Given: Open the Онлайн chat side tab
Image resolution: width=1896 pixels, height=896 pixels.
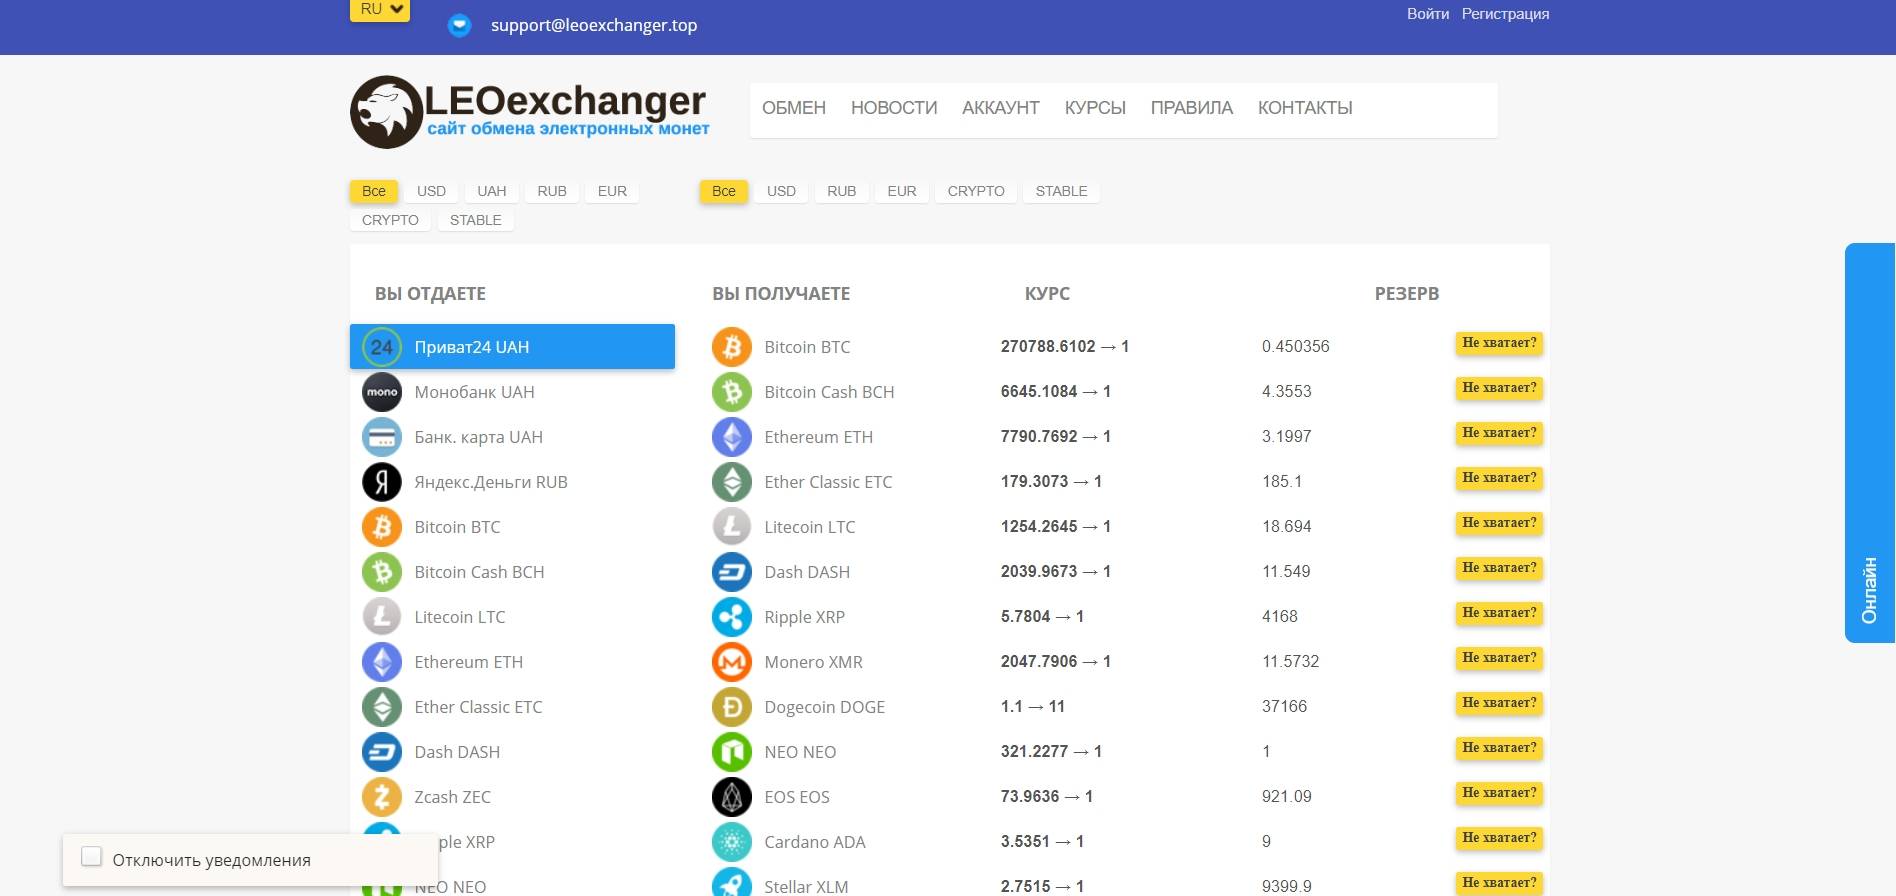Looking at the screenshot, I should 1869,443.
